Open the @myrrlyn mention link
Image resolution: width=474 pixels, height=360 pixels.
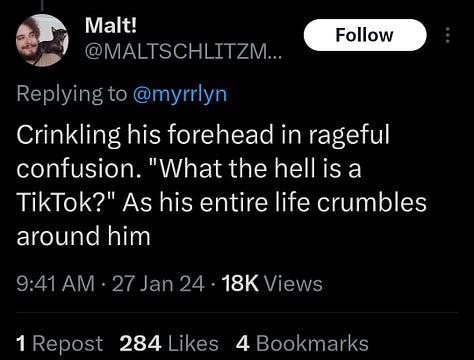click(x=180, y=94)
